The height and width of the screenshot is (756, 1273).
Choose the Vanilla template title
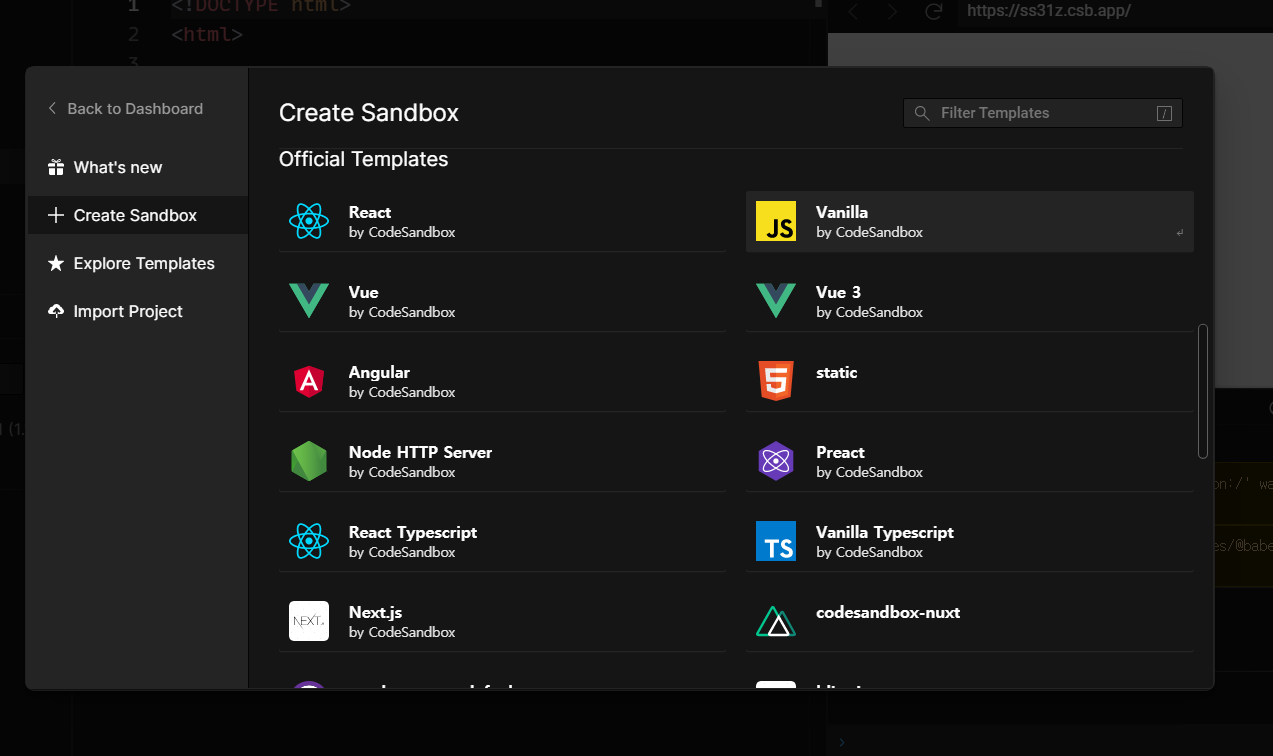coord(842,212)
